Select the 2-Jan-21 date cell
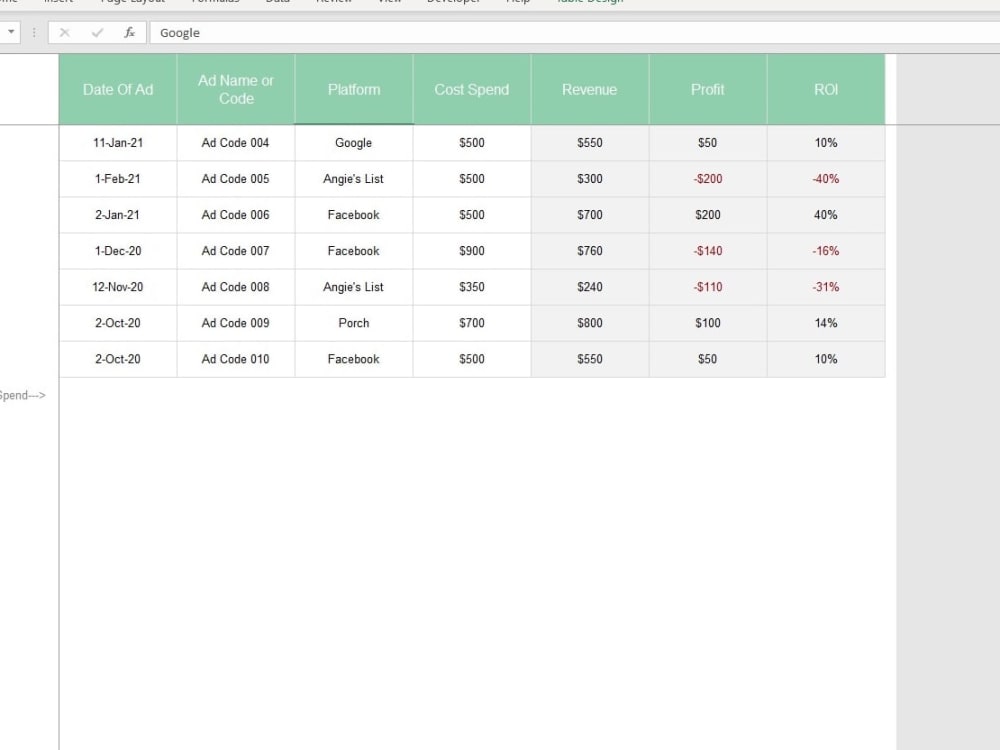 click(118, 215)
